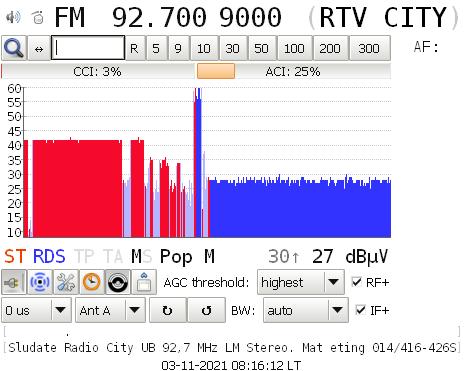Click the RDS indicator
The height and width of the screenshot is (371, 464).
click(x=49, y=257)
